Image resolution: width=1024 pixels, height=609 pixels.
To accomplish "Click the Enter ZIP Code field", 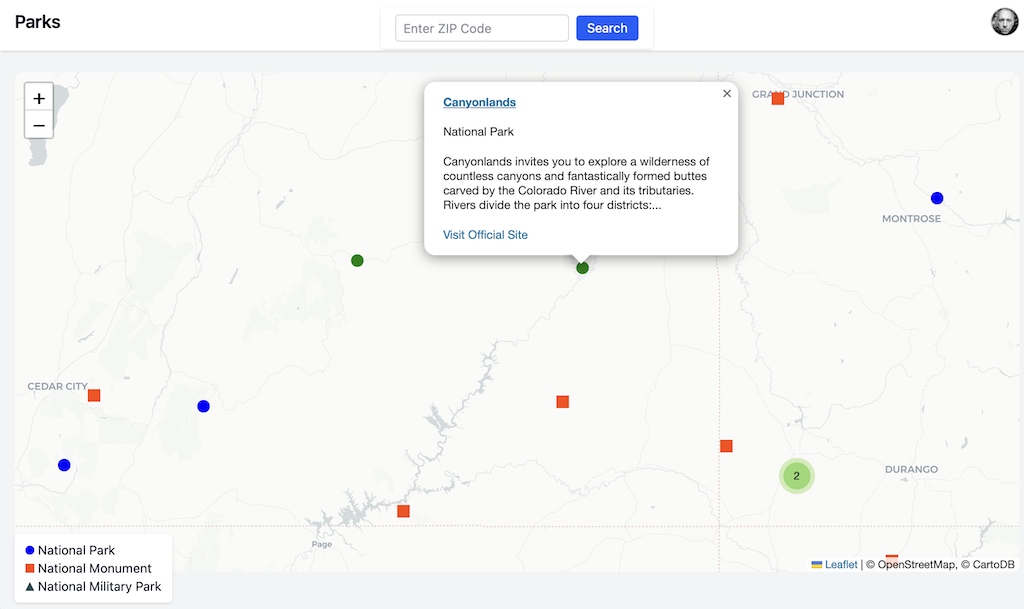I will click(x=482, y=28).
